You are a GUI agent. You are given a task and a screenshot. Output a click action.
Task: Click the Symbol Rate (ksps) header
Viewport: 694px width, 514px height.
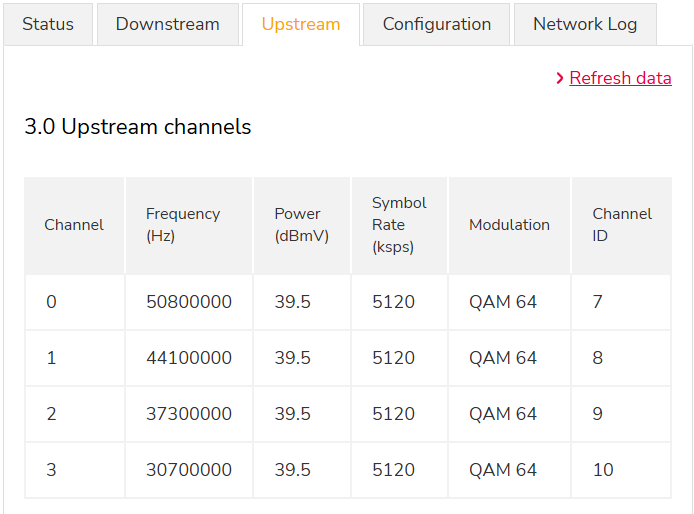tap(399, 225)
